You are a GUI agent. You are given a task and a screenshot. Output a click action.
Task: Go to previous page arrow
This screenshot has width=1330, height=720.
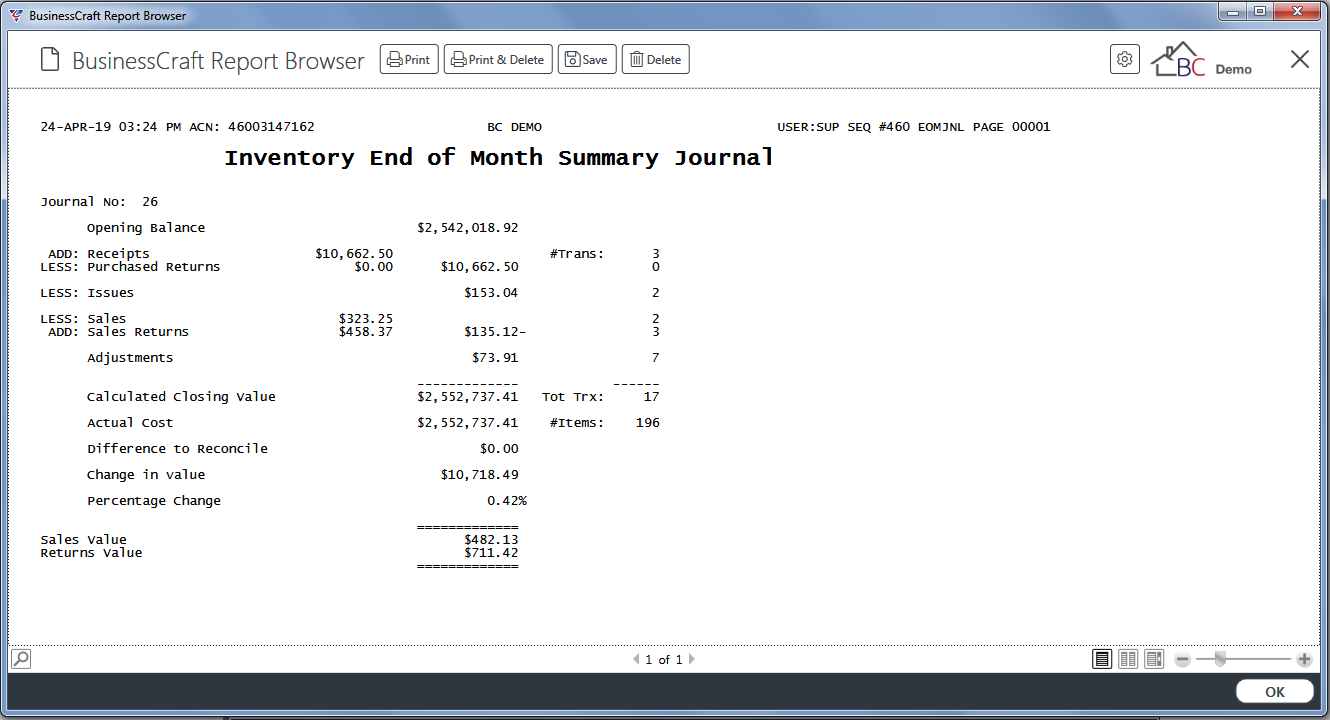coord(636,659)
